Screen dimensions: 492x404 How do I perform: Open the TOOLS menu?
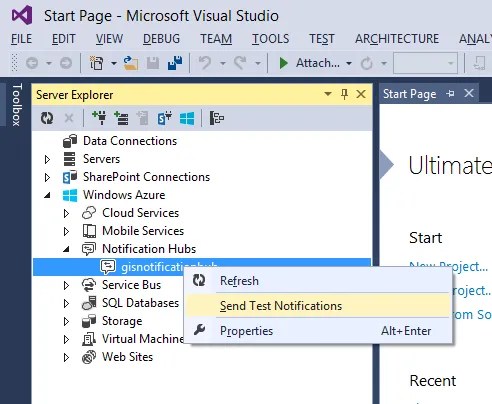tap(270, 39)
